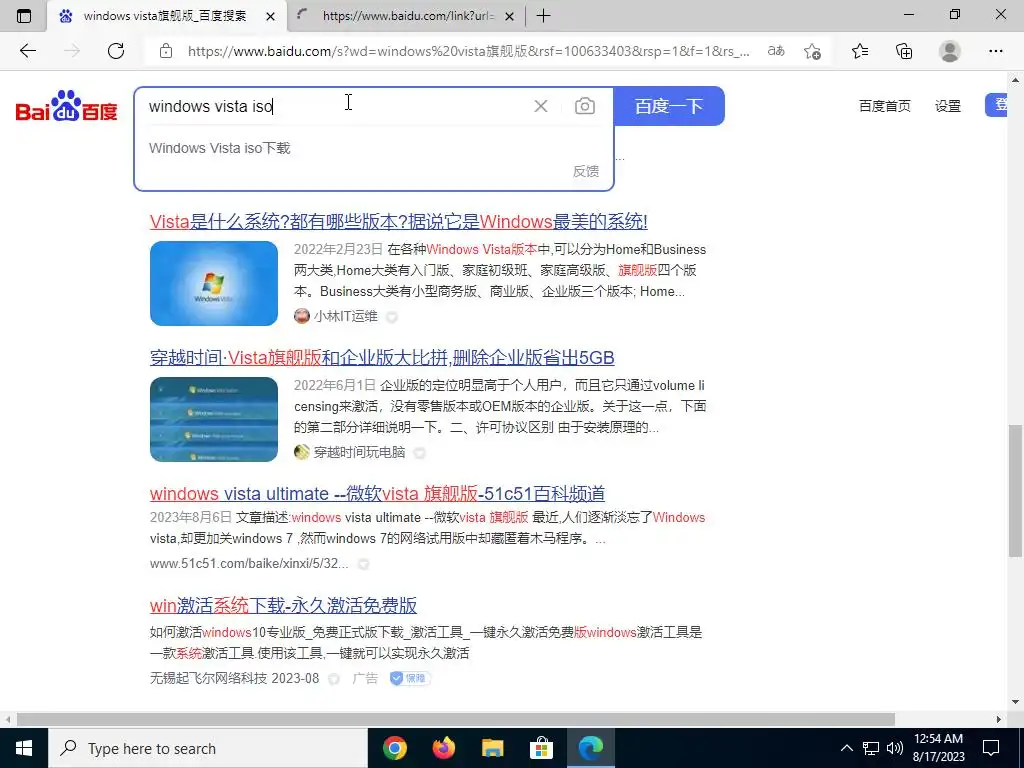This screenshot has width=1024, height=768.
Task: Open camera image search
Action: [x=584, y=106]
